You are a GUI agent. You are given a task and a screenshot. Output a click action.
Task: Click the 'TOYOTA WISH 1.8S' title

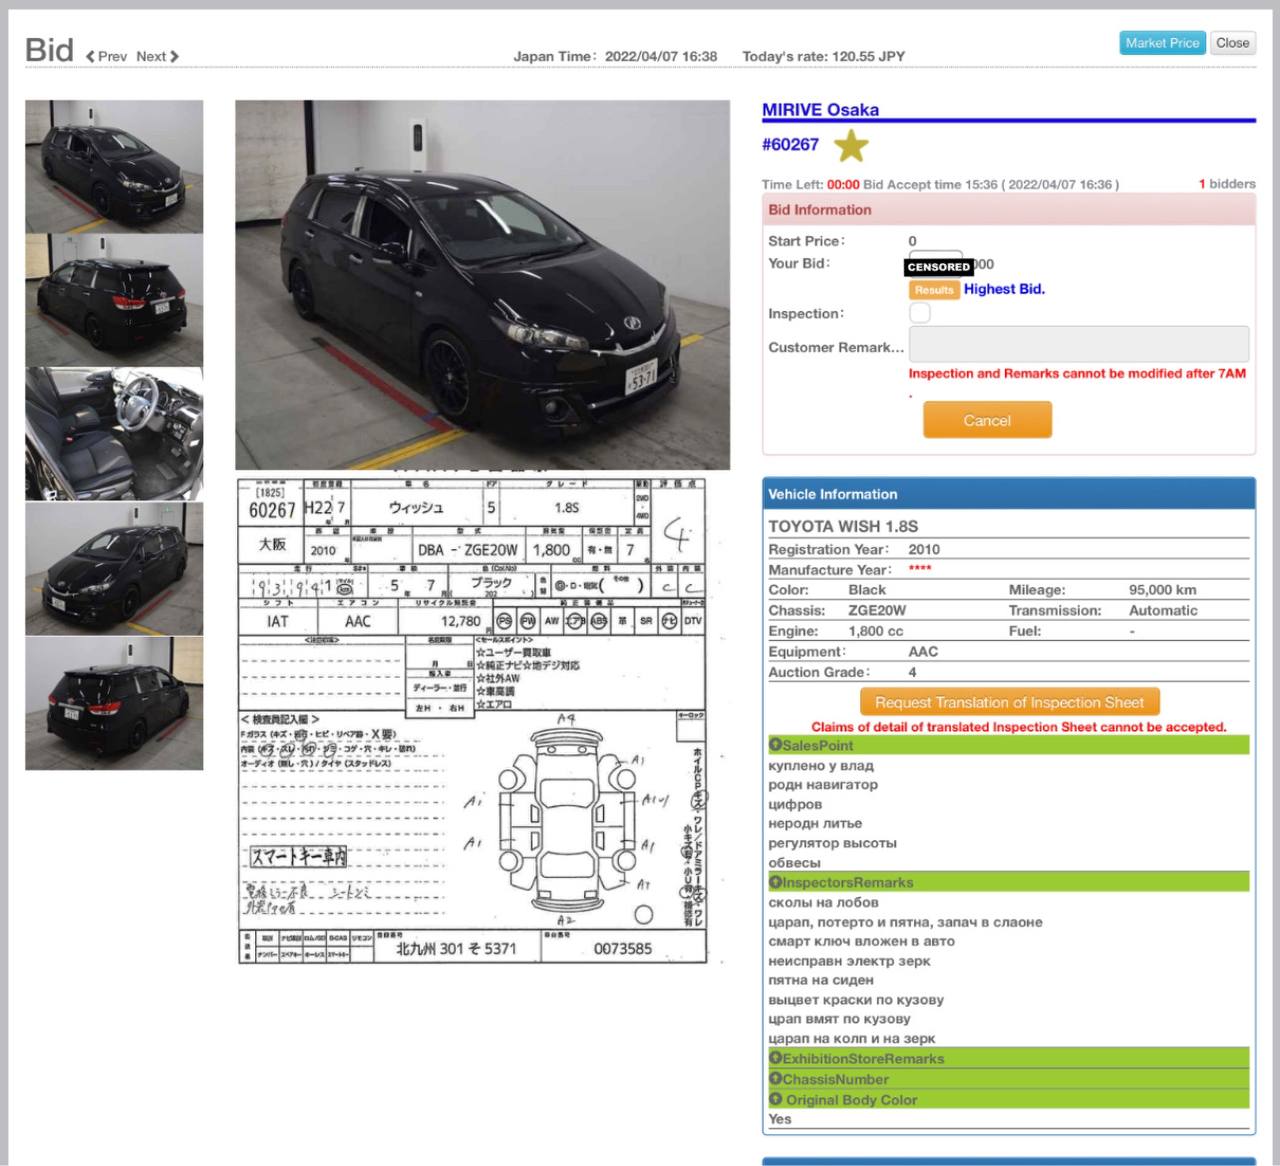843,526
